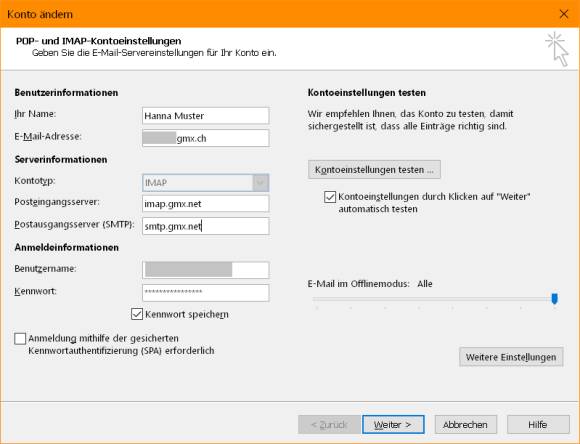Screen dimensions: 580x444
Task: Click the Kennwort password field
Action: pos(205,293)
